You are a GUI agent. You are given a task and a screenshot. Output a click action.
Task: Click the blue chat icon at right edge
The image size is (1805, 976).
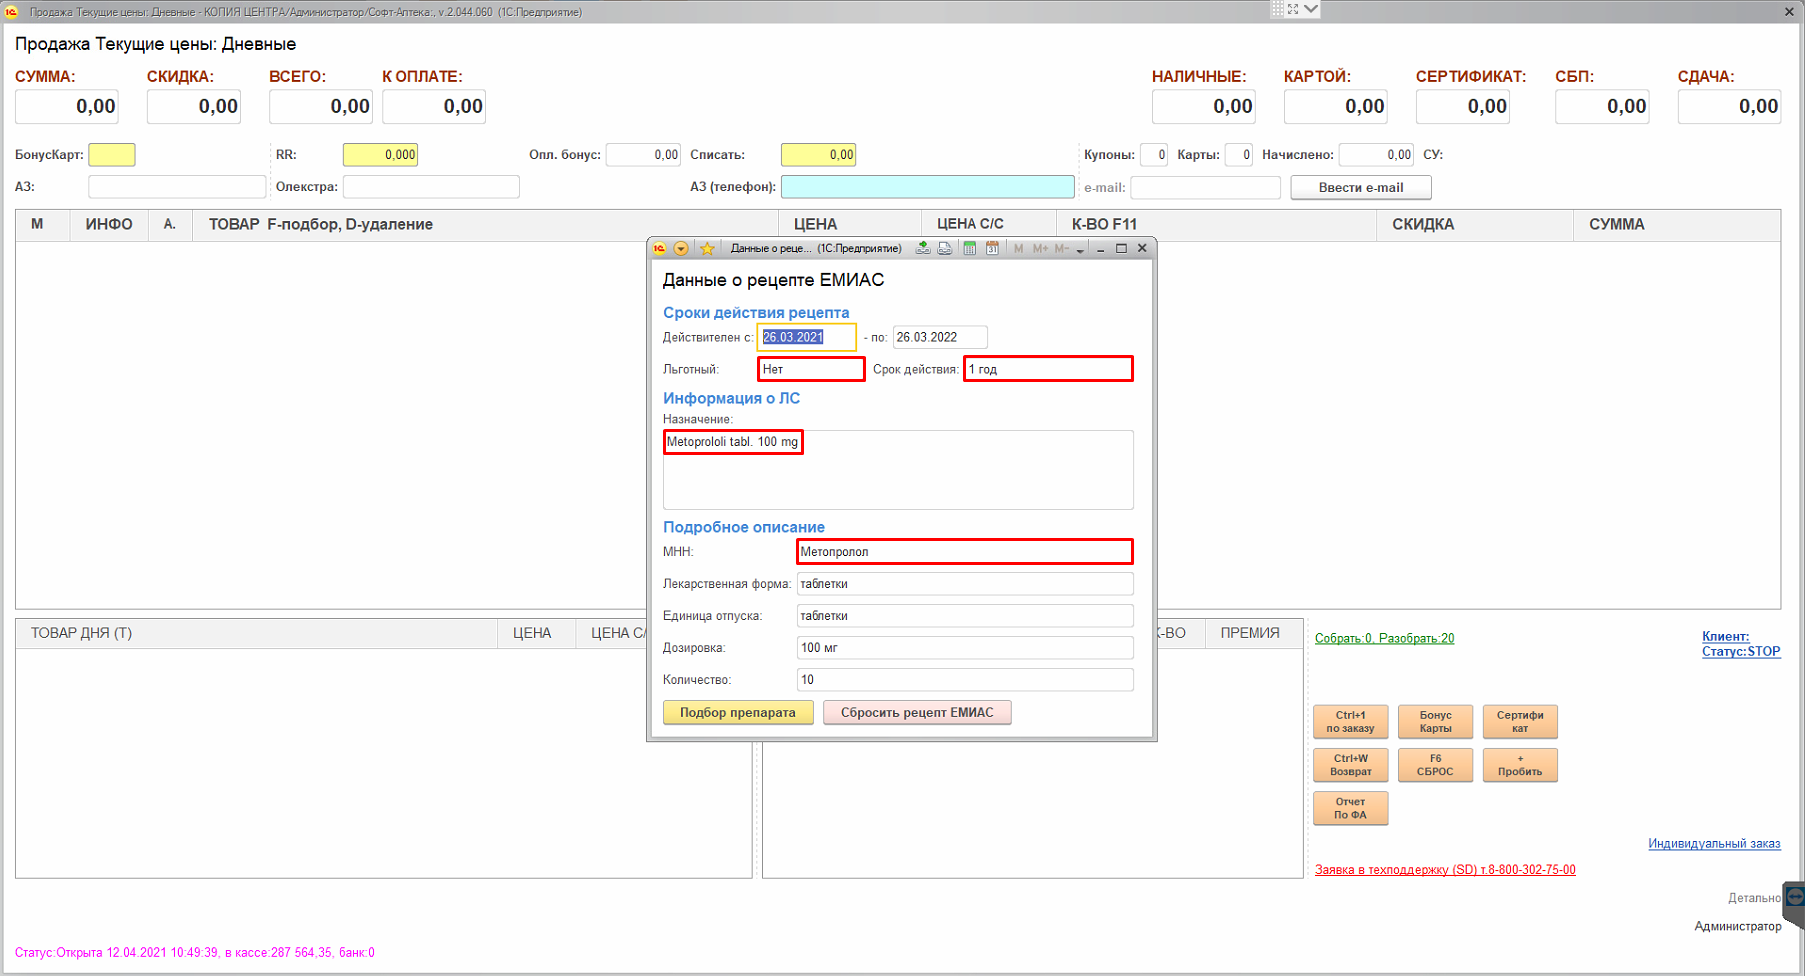[1794, 895]
